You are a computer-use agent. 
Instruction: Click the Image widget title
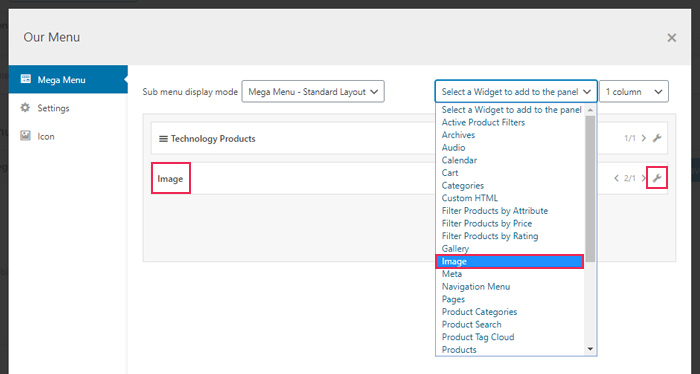click(x=170, y=179)
